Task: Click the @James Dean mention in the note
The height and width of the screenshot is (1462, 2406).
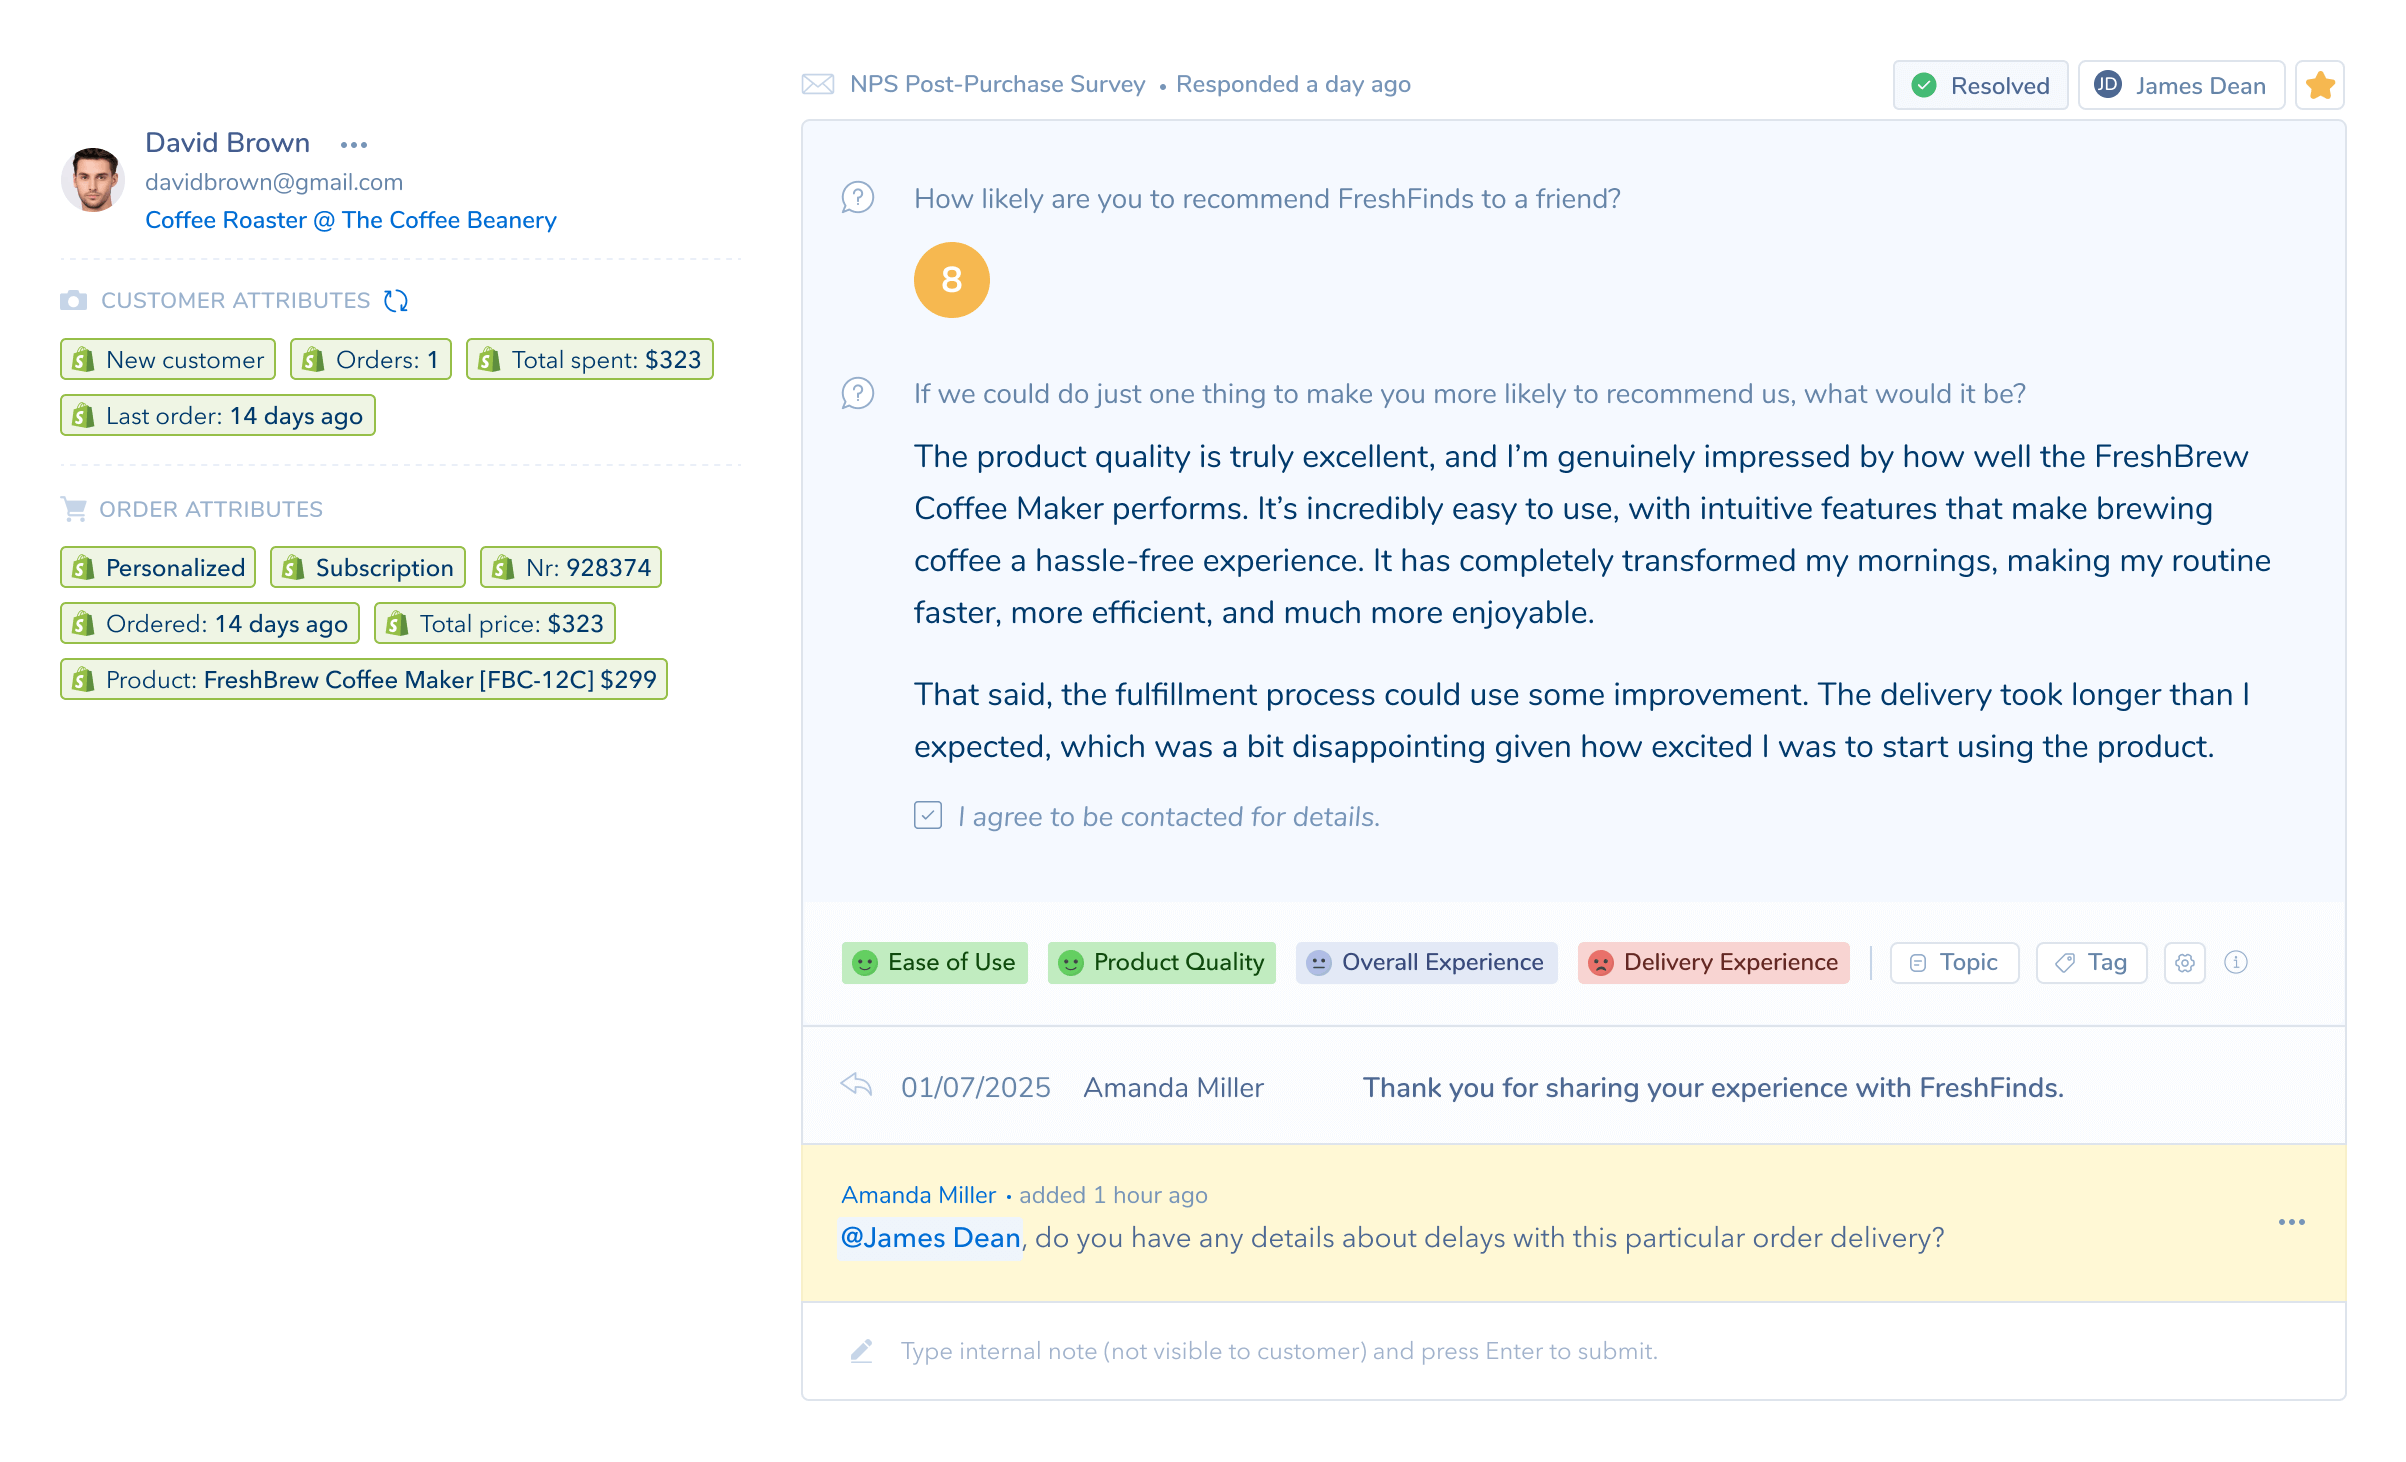Action: click(929, 1237)
